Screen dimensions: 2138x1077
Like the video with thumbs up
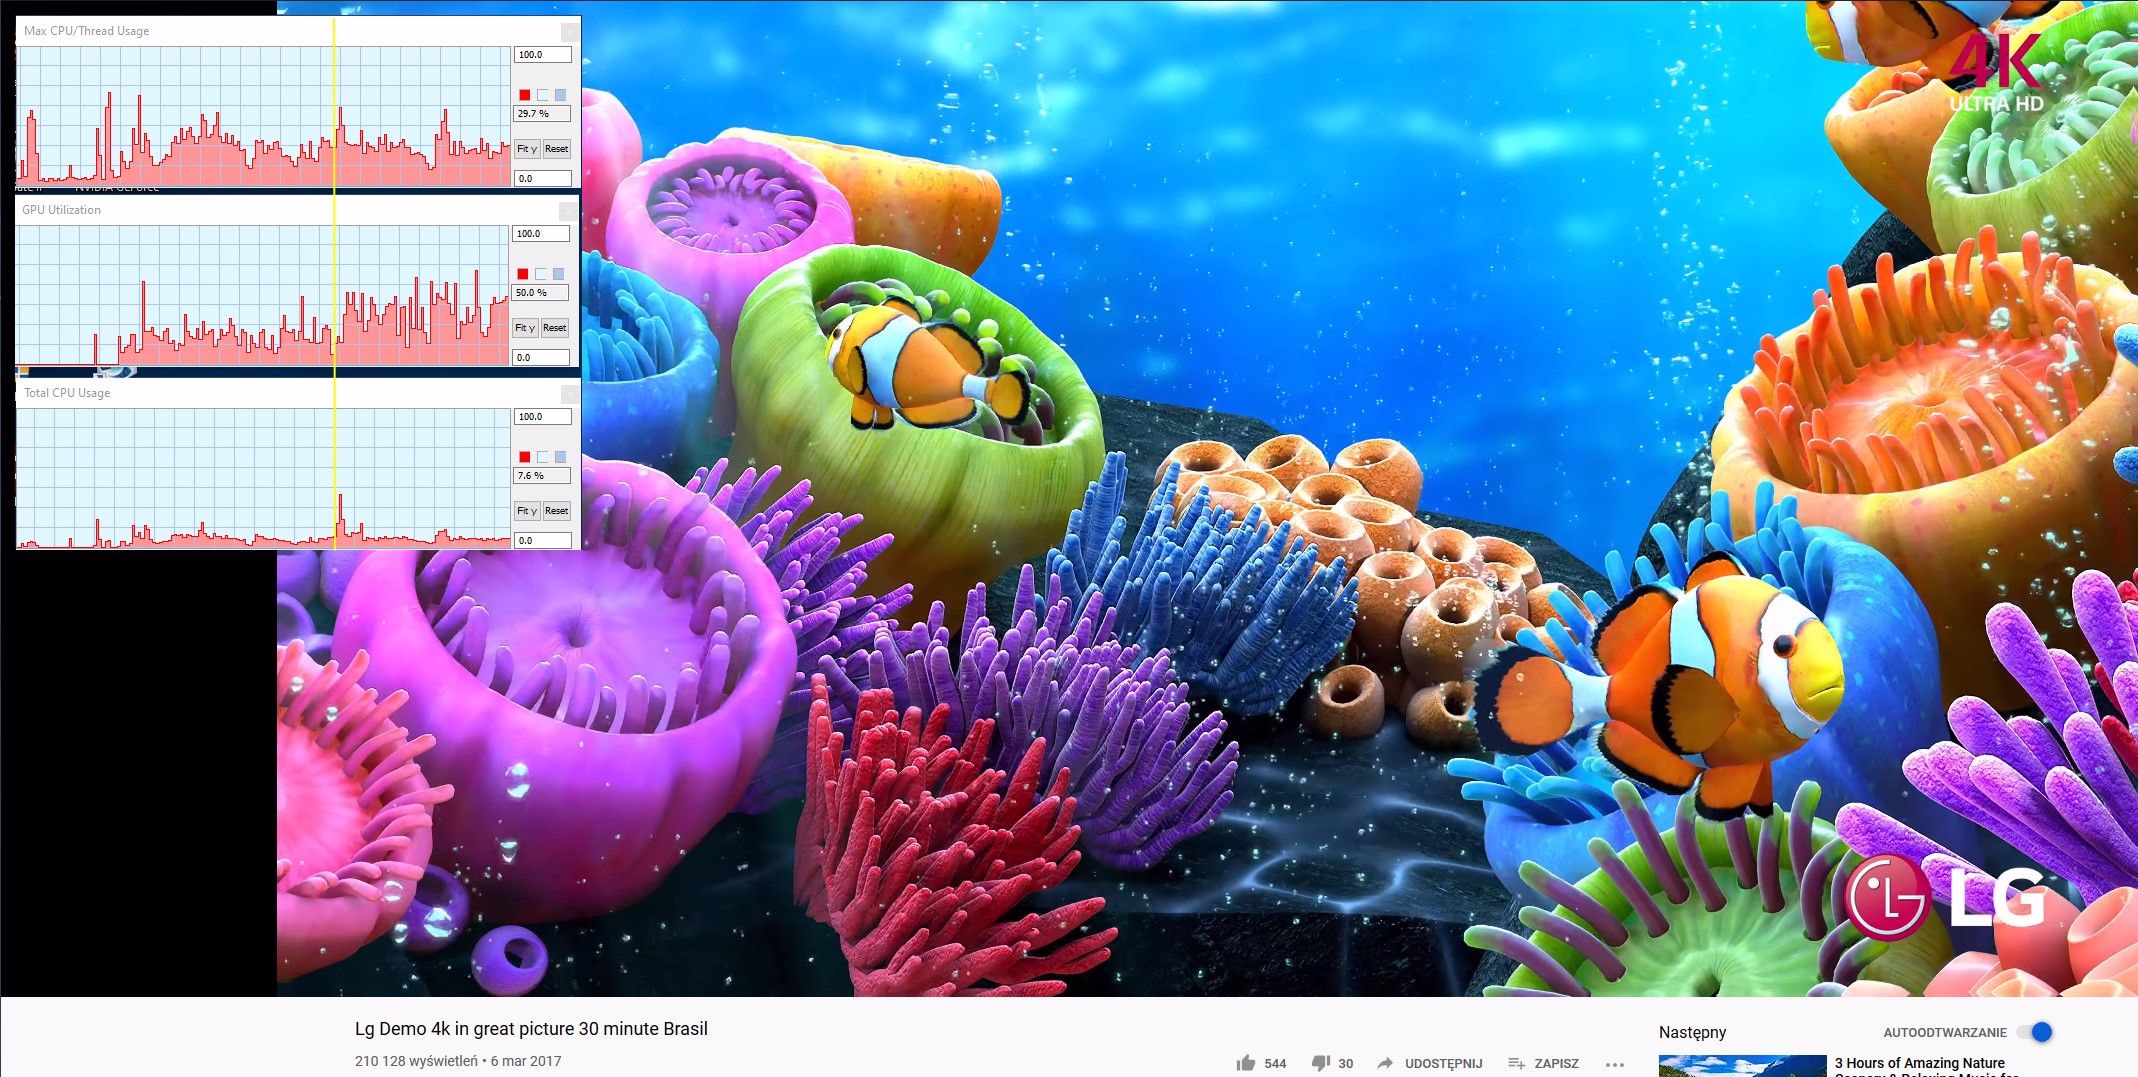pos(1246,1063)
